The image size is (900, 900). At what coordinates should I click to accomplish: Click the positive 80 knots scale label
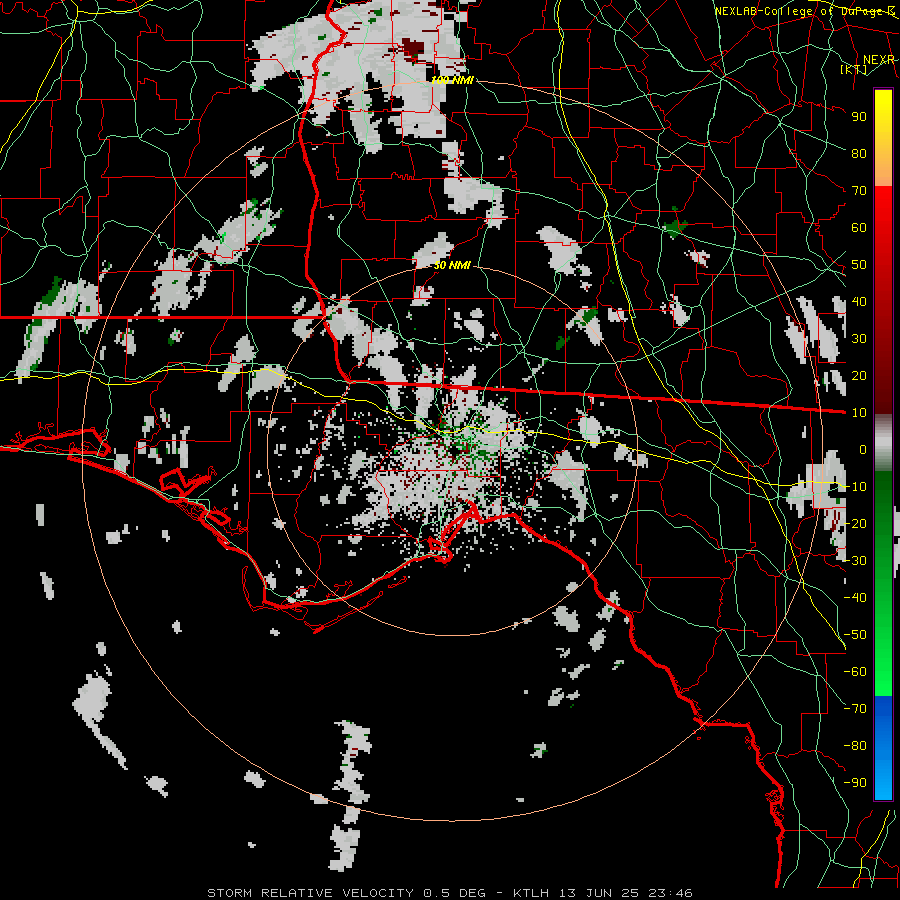click(859, 154)
